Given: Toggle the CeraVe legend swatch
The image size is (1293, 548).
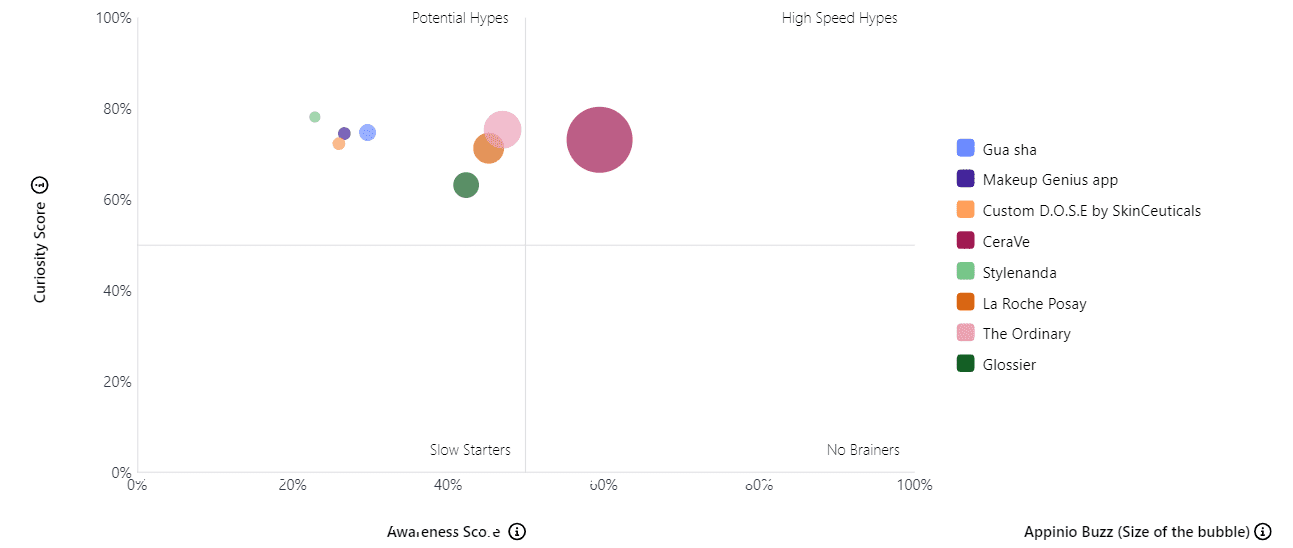Looking at the screenshot, I should 966,241.
